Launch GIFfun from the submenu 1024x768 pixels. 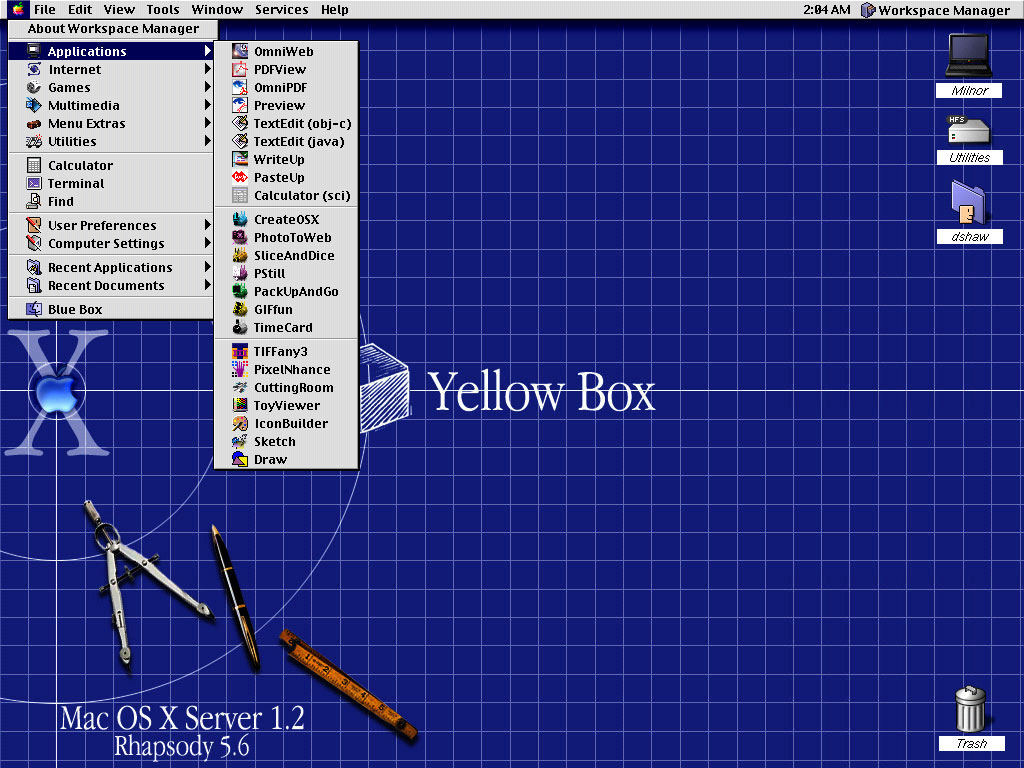(273, 309)
